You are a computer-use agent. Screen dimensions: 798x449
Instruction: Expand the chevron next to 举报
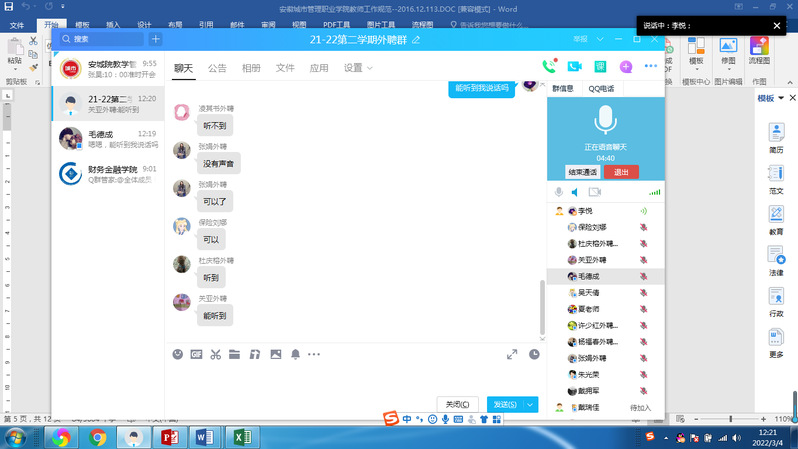[x=600, y=39]
